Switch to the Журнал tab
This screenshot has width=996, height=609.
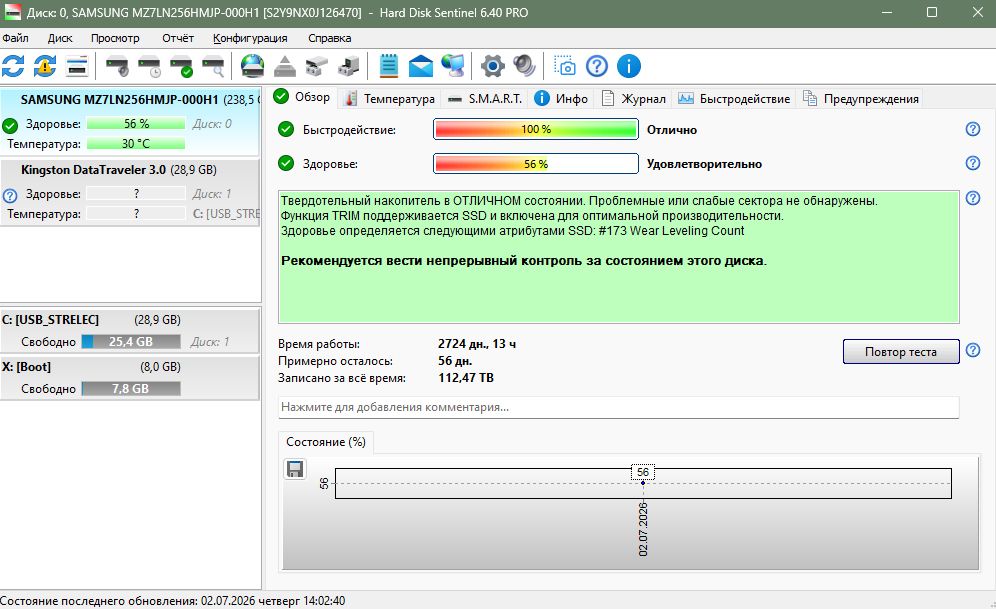click(x=634, y=98)
